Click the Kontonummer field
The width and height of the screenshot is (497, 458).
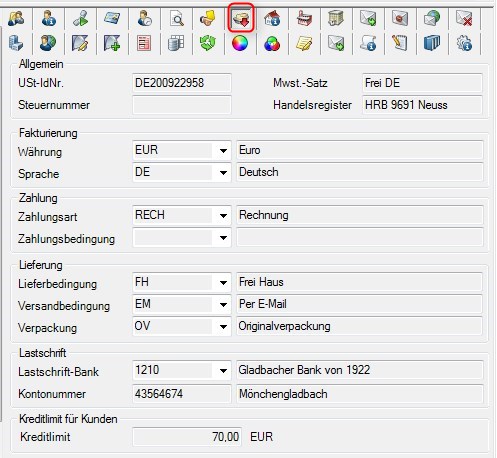coord(182,394)
